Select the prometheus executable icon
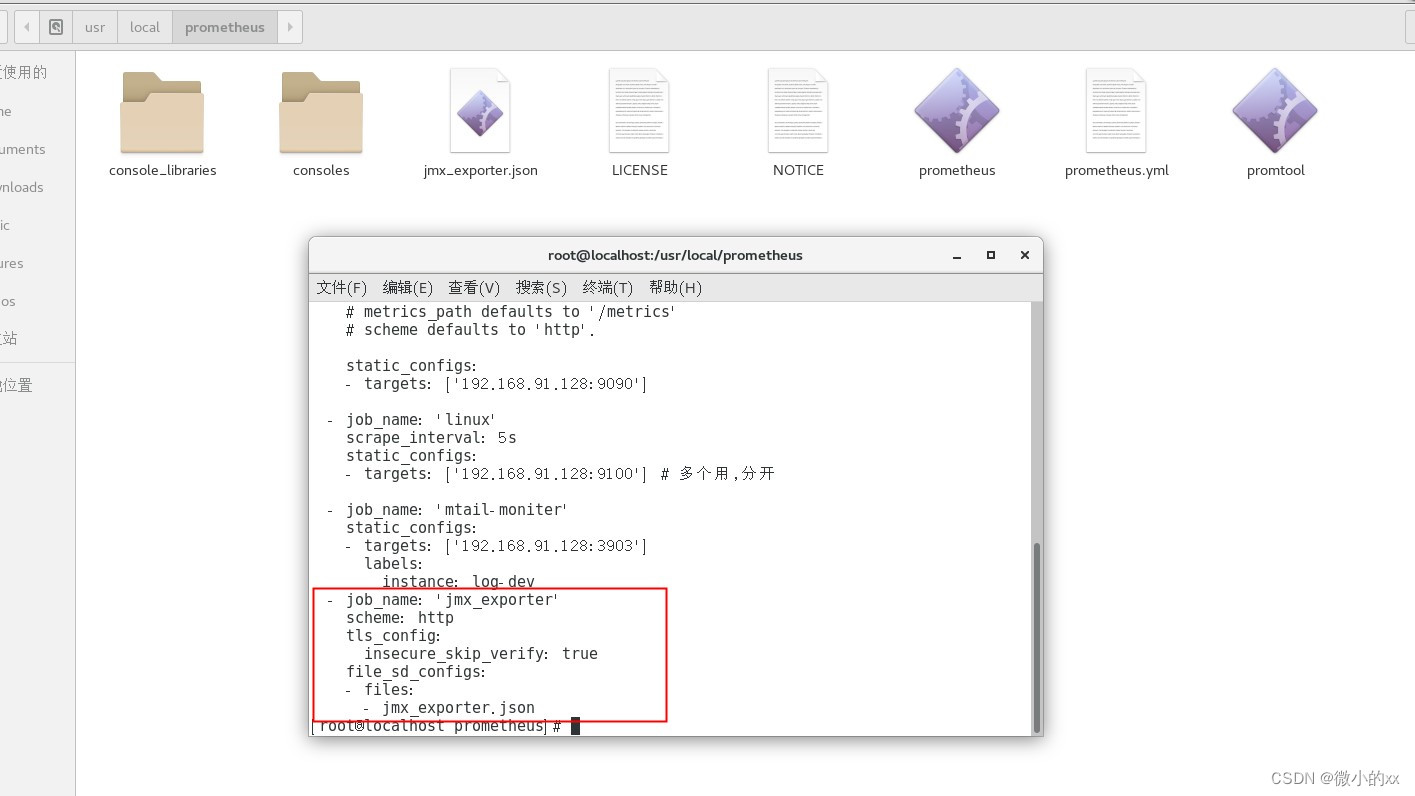1415x796 pixels. (x=957, y=111)
